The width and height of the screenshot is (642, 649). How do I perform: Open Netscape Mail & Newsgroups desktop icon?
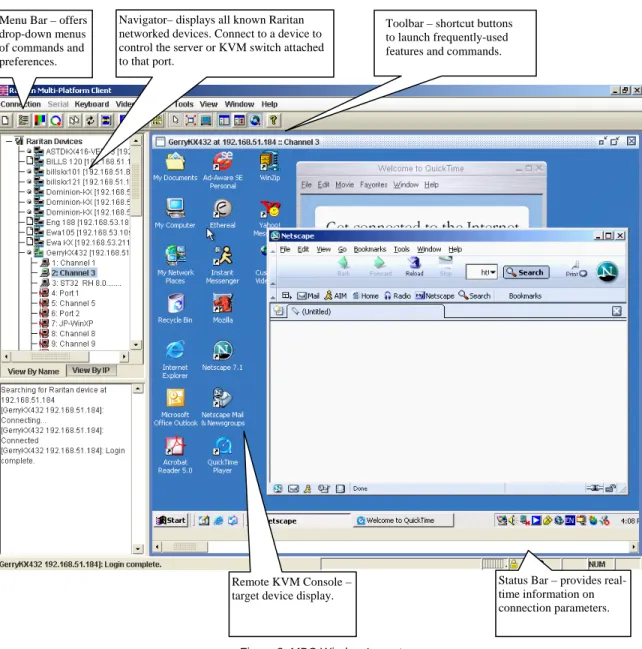(223, 407)
